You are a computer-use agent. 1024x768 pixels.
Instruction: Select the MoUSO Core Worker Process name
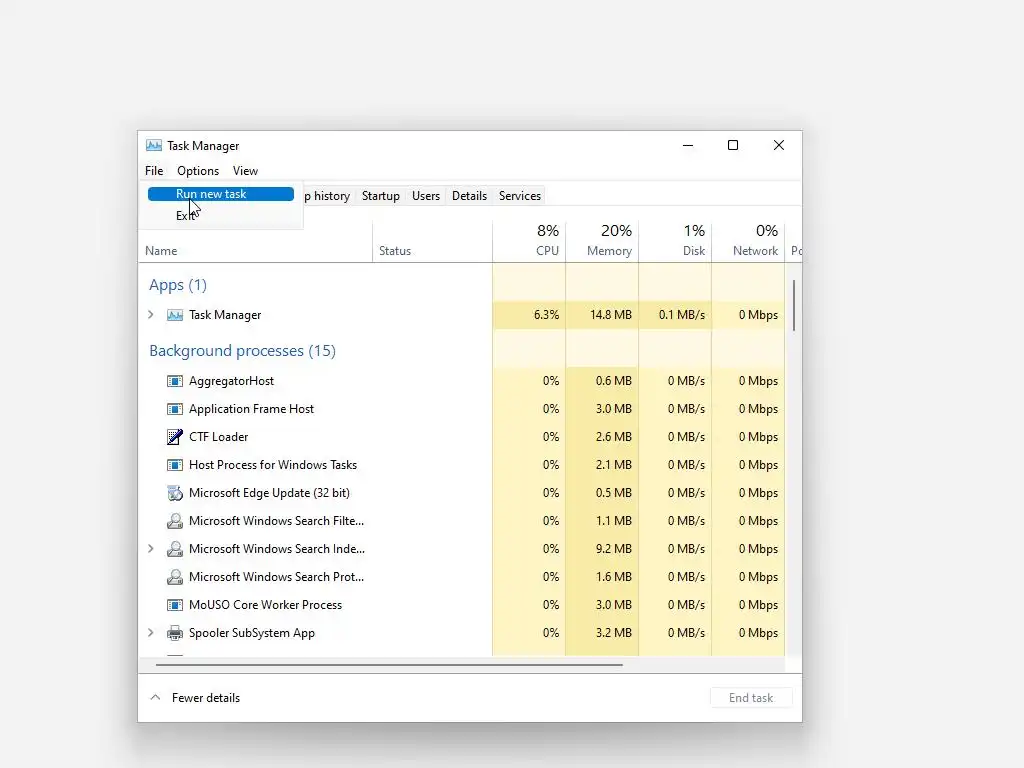point(265,605)
